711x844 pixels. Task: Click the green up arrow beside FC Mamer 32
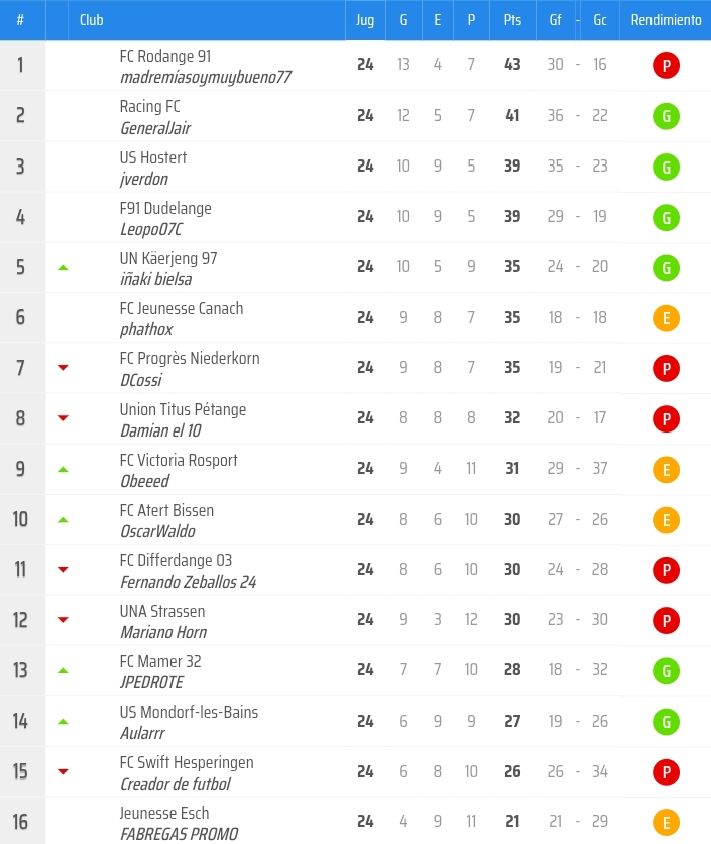point(63,670)
